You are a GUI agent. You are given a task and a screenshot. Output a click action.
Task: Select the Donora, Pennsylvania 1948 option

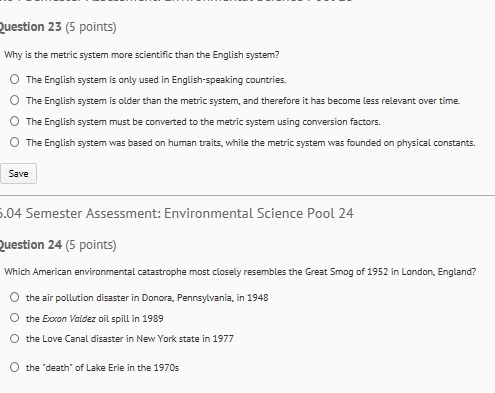coord(14,297)
